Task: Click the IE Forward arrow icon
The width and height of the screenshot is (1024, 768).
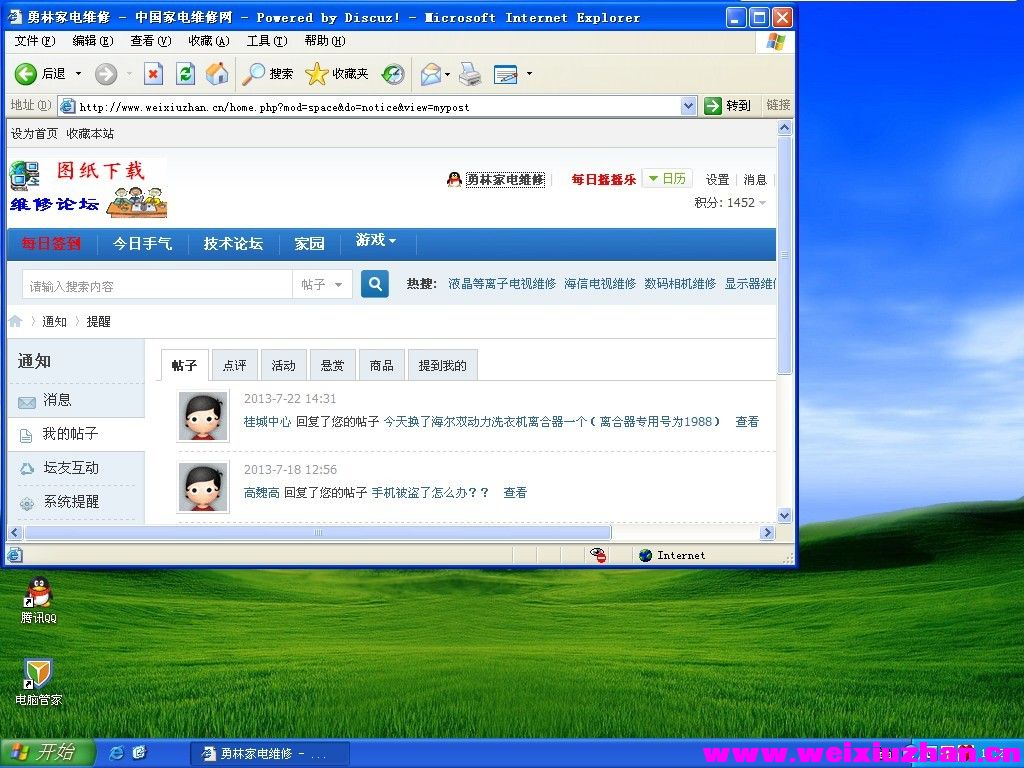Action: click(105, 74)
